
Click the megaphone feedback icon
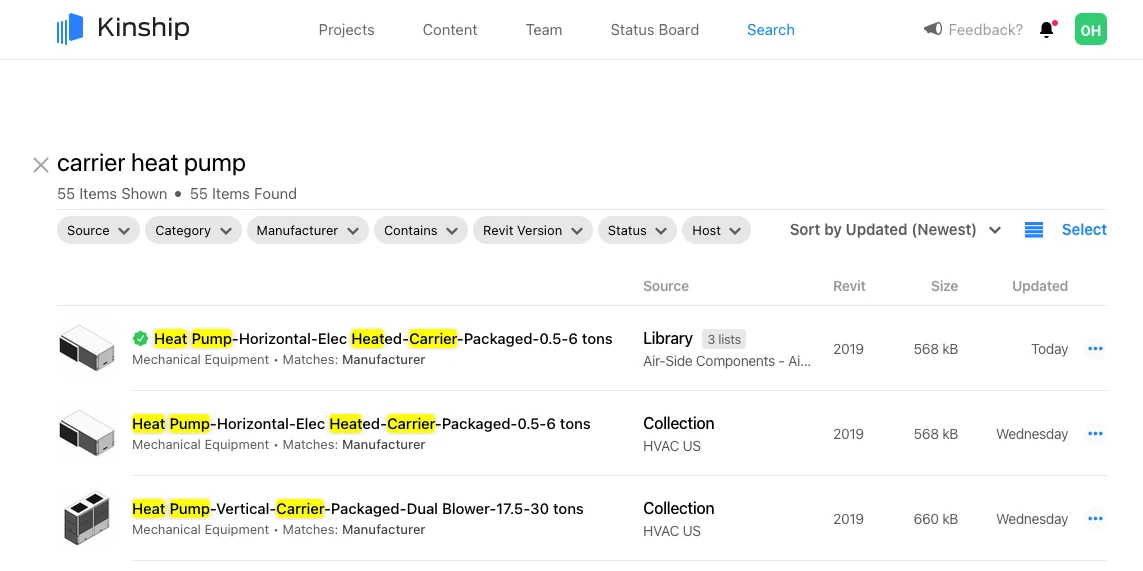[932, 29]
